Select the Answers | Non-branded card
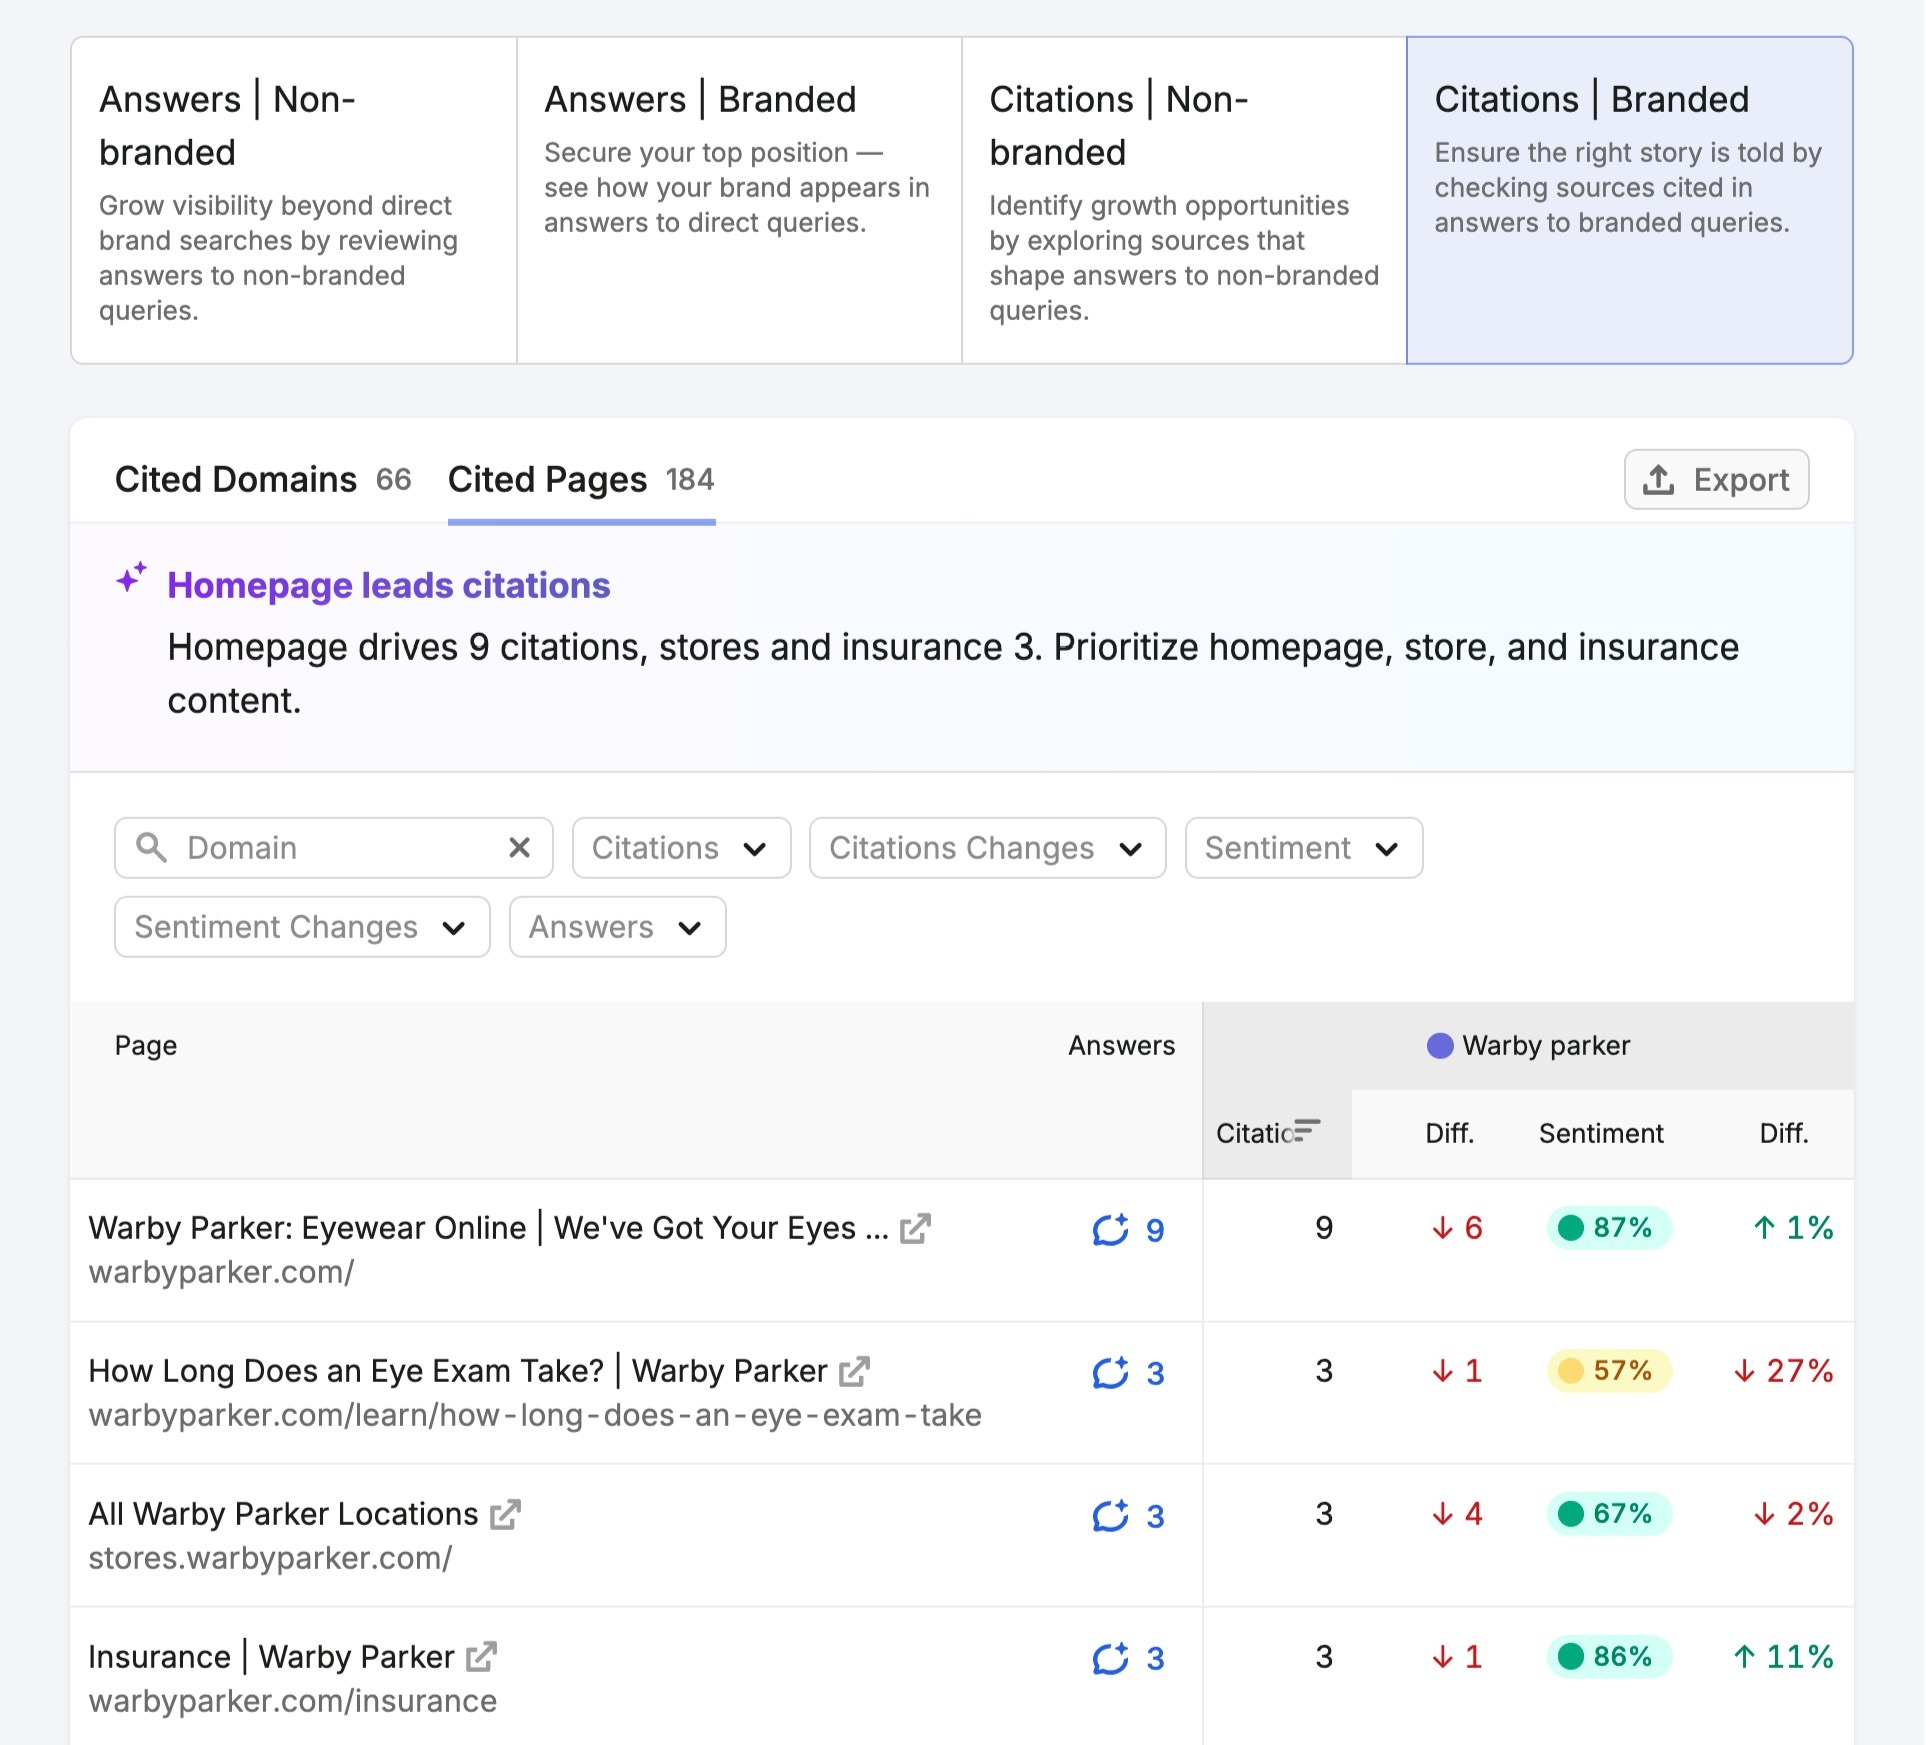 [294, 201]
